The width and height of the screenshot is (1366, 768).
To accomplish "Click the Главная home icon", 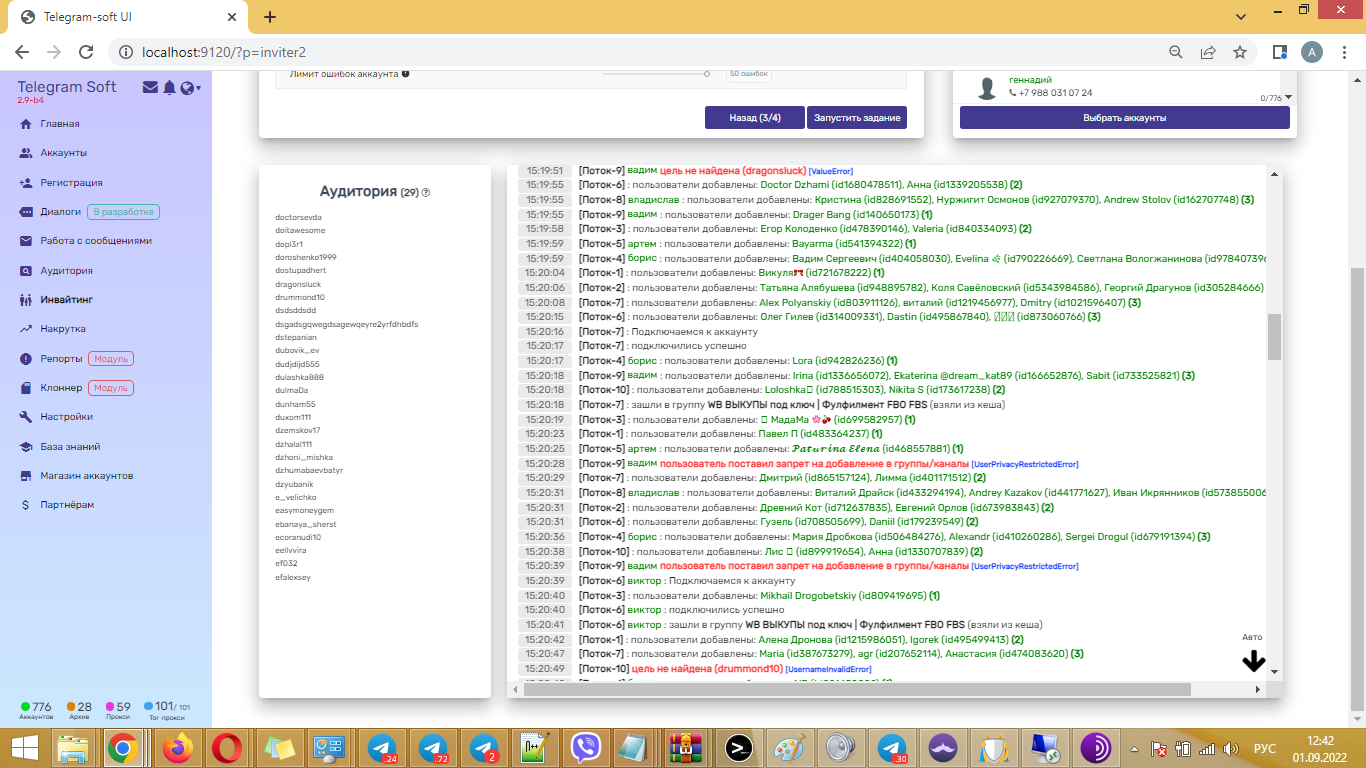I will (x=26, y=124).
